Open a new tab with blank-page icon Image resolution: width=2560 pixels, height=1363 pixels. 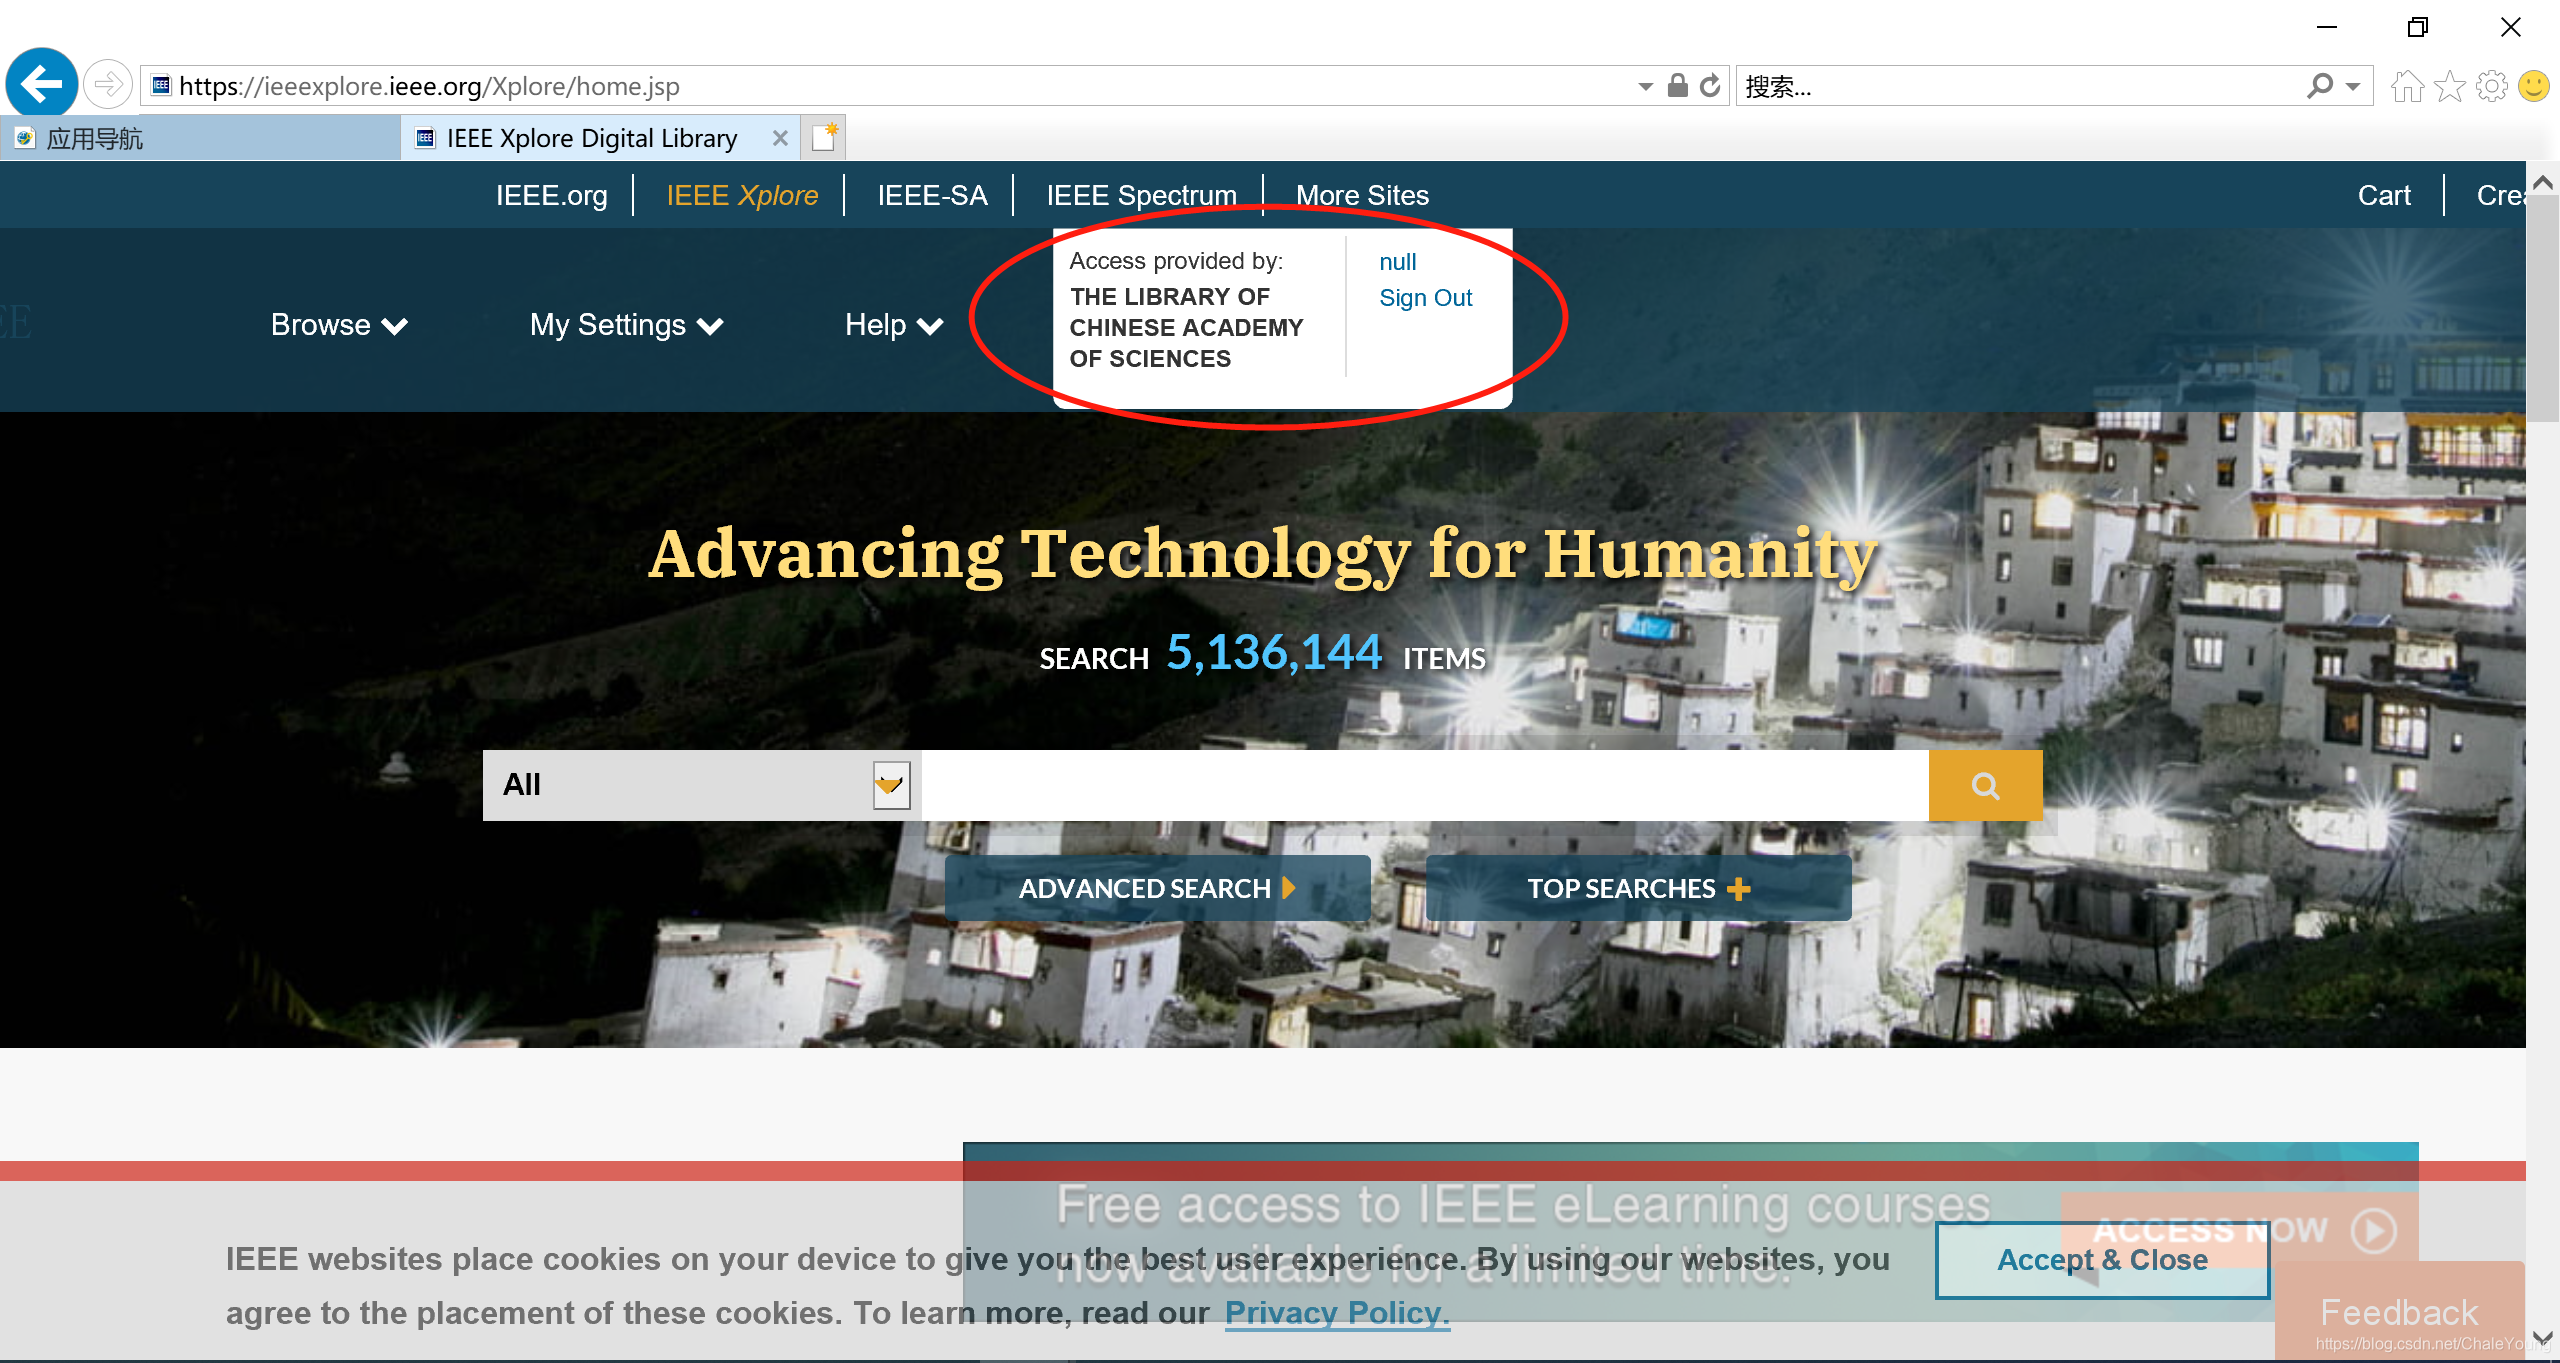[824, 138]
